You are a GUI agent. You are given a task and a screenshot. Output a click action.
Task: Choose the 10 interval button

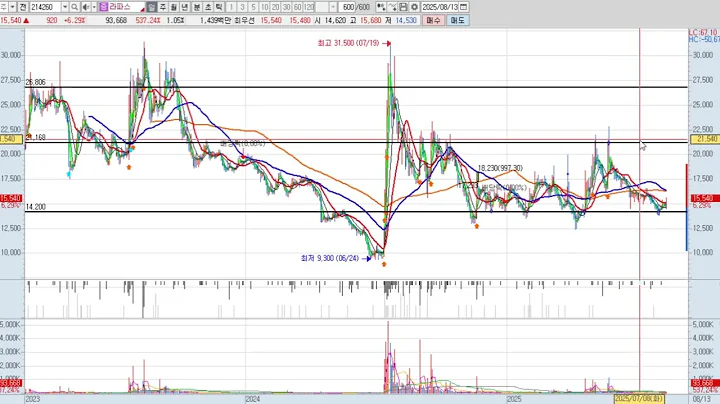[264, 7]
